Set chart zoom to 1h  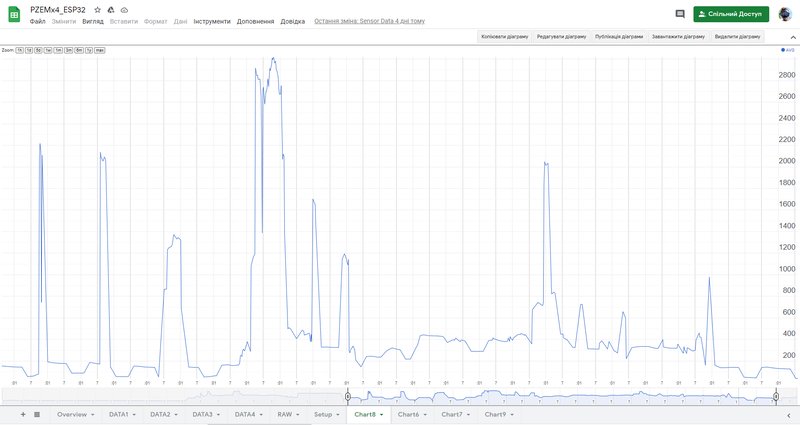(19, 51)
